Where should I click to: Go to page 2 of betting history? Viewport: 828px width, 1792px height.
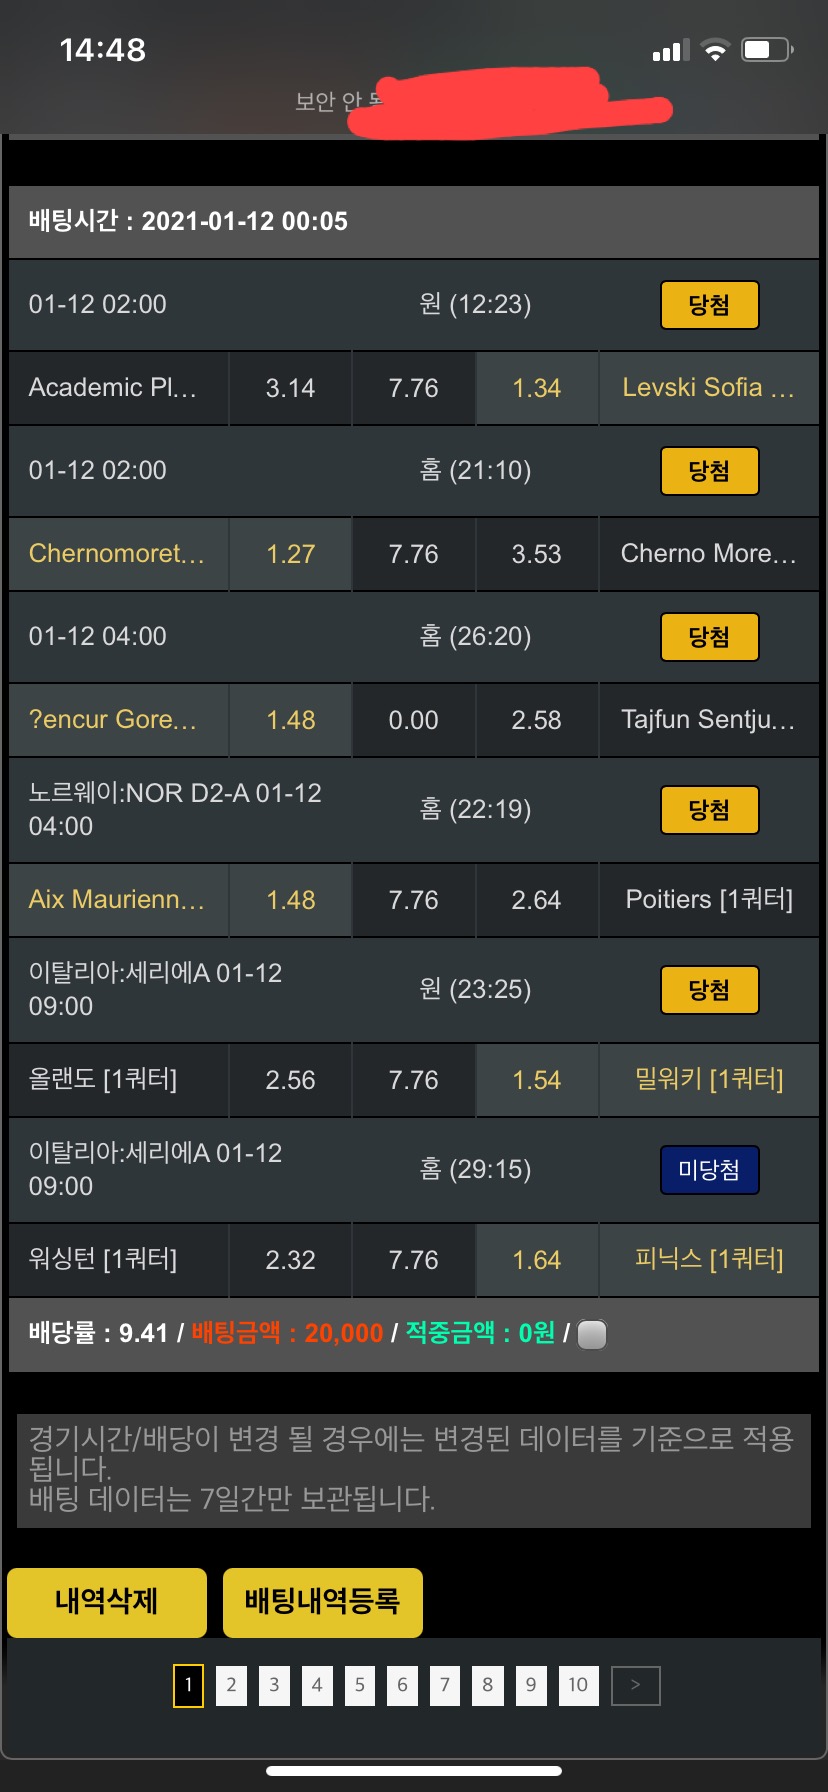tap(231, 1685)
